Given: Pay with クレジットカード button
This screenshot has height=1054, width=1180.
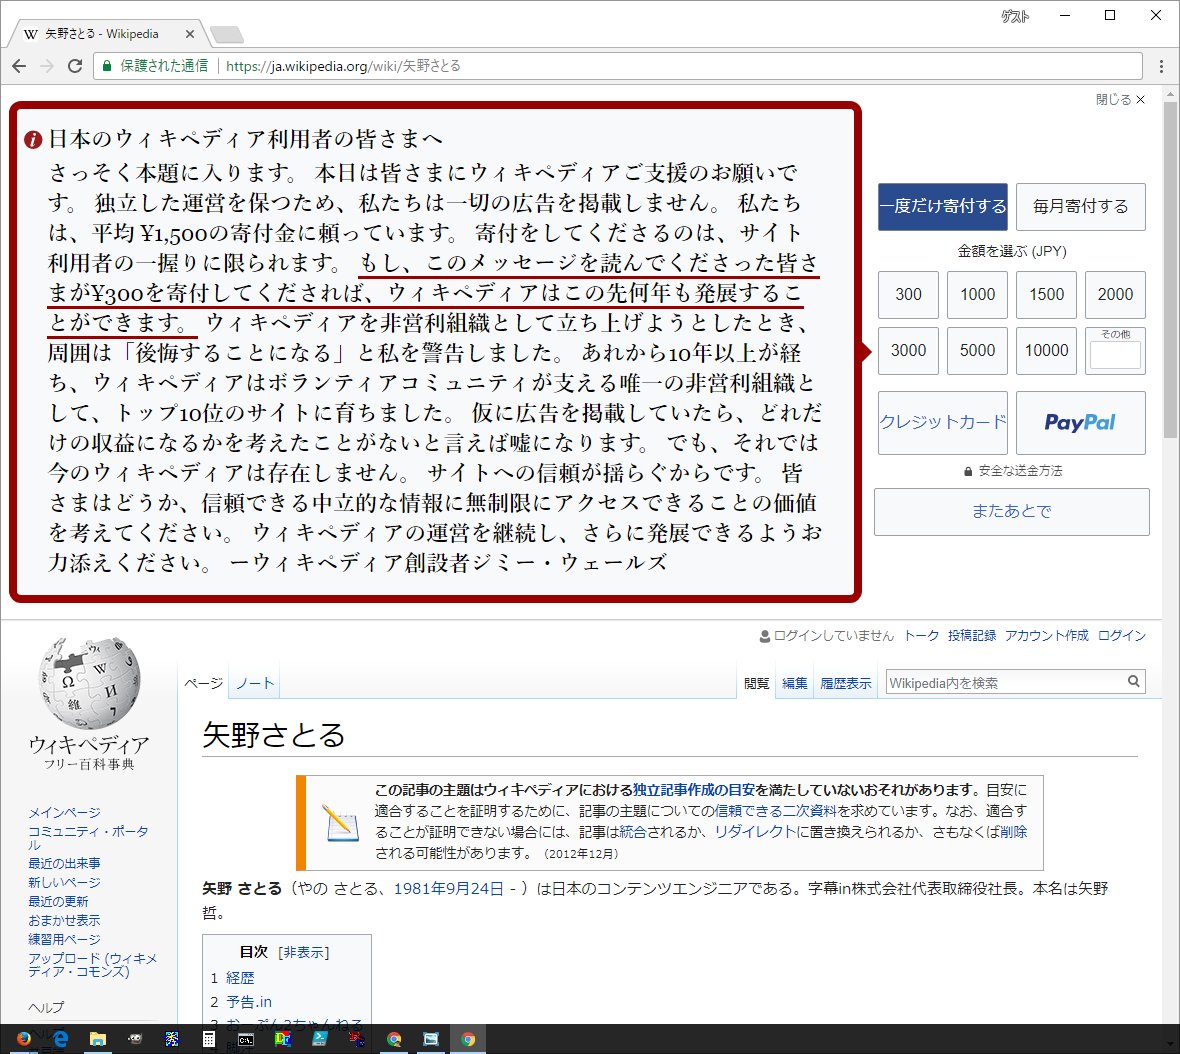Looking at the screenshot, I should coord(942,422).
